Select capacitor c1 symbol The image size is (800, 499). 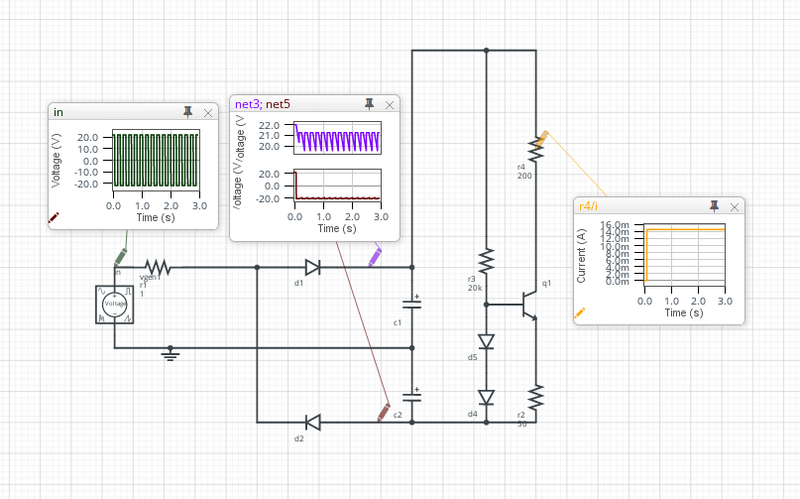tap(412, 304)
